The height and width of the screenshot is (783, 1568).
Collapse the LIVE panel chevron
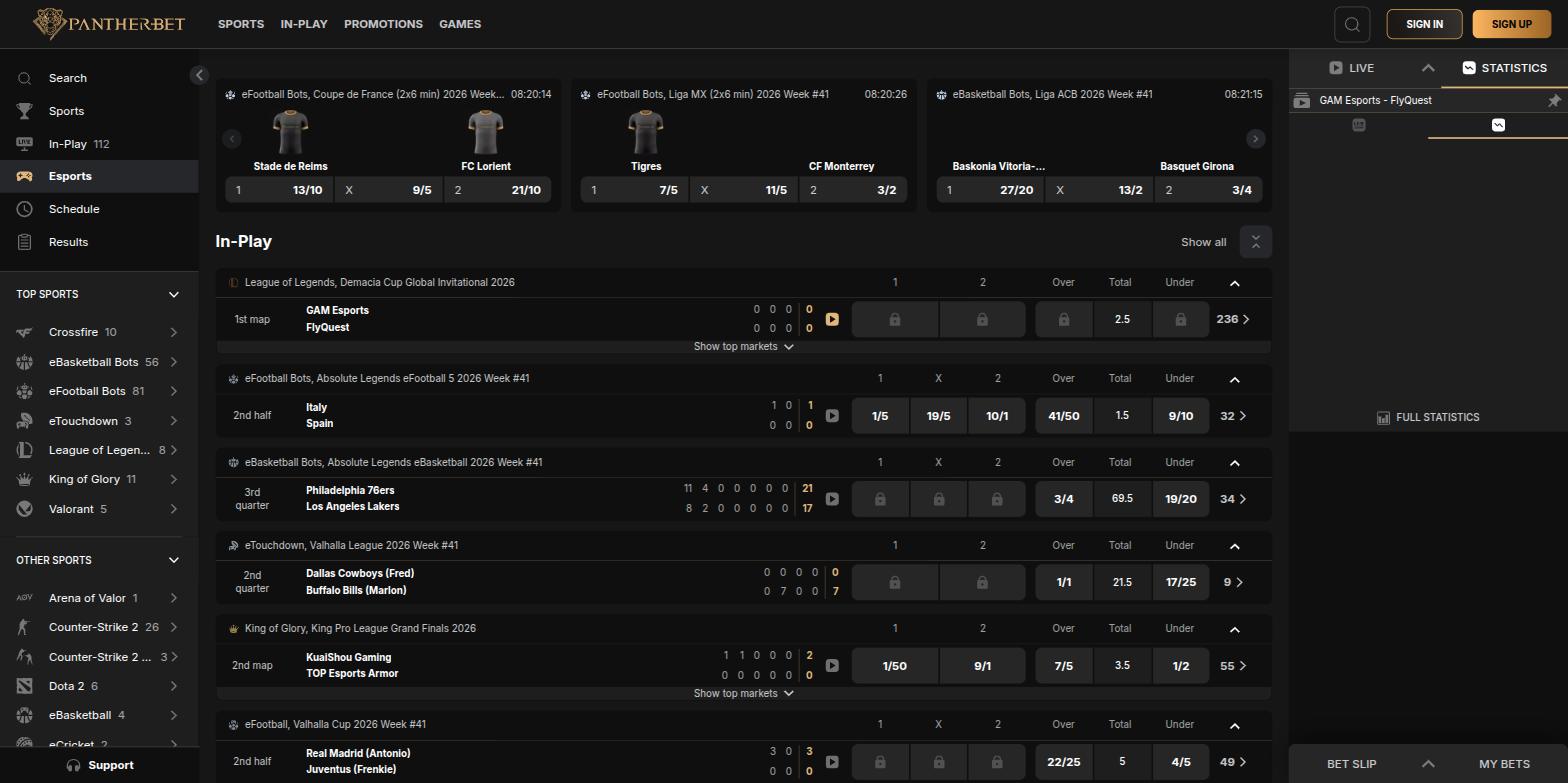(x=1428, y=68)
